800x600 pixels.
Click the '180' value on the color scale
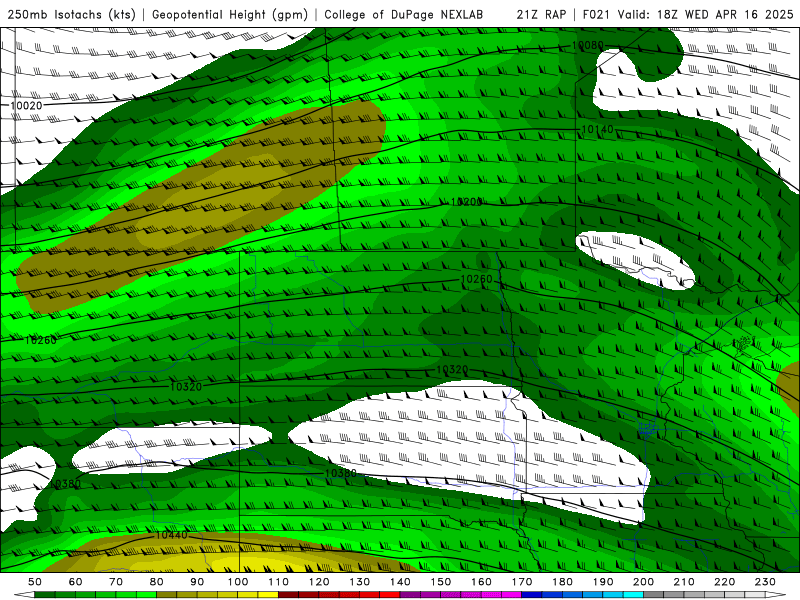tap(563, 582)
